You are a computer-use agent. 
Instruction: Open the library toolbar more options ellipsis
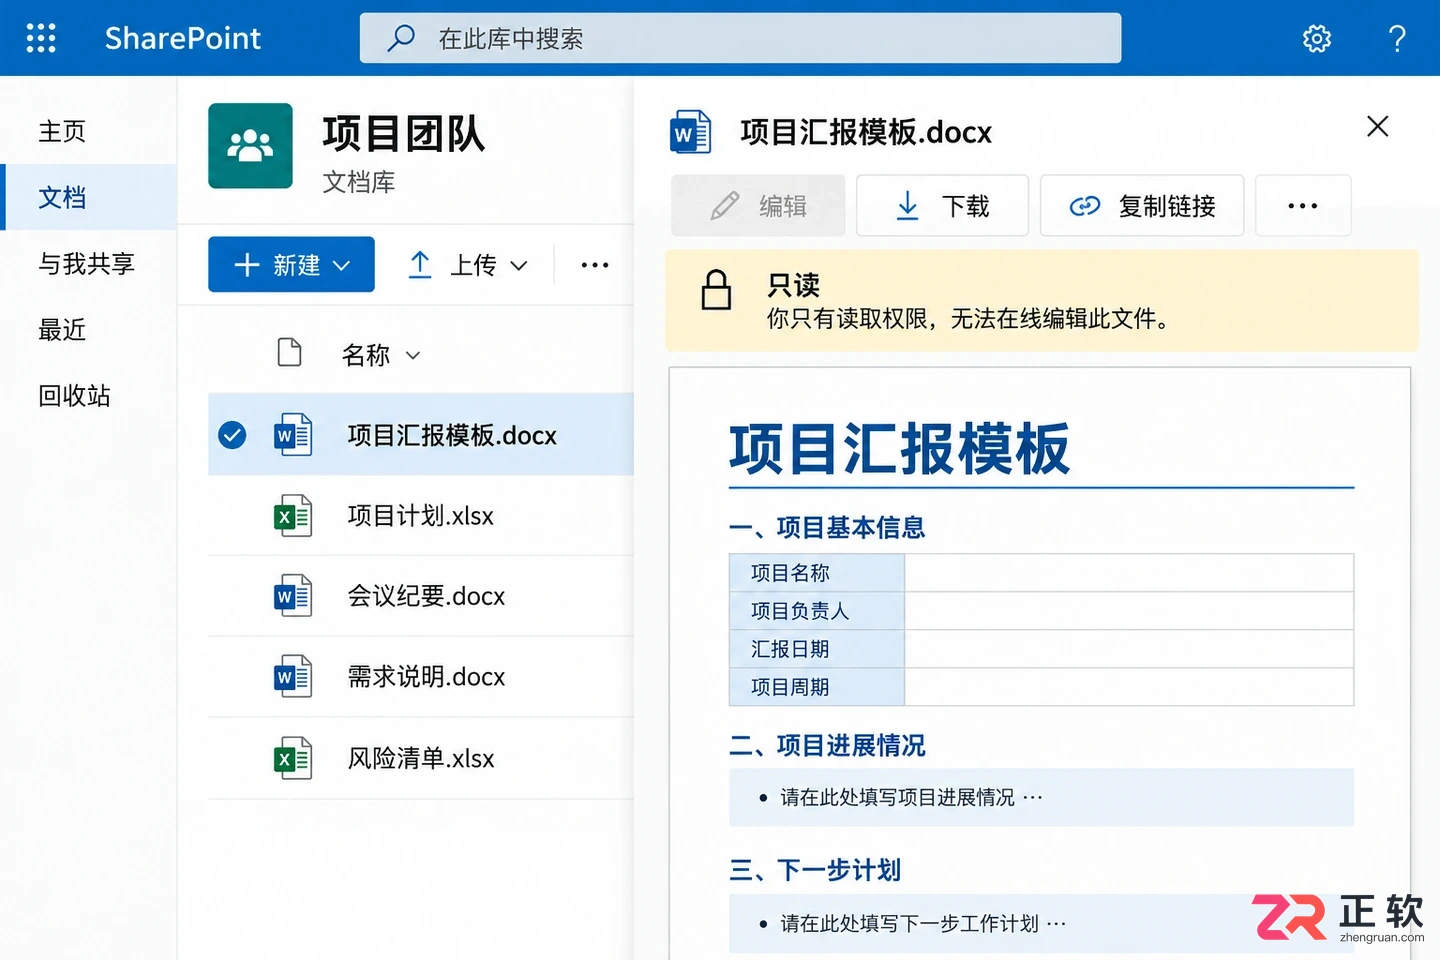595,265
